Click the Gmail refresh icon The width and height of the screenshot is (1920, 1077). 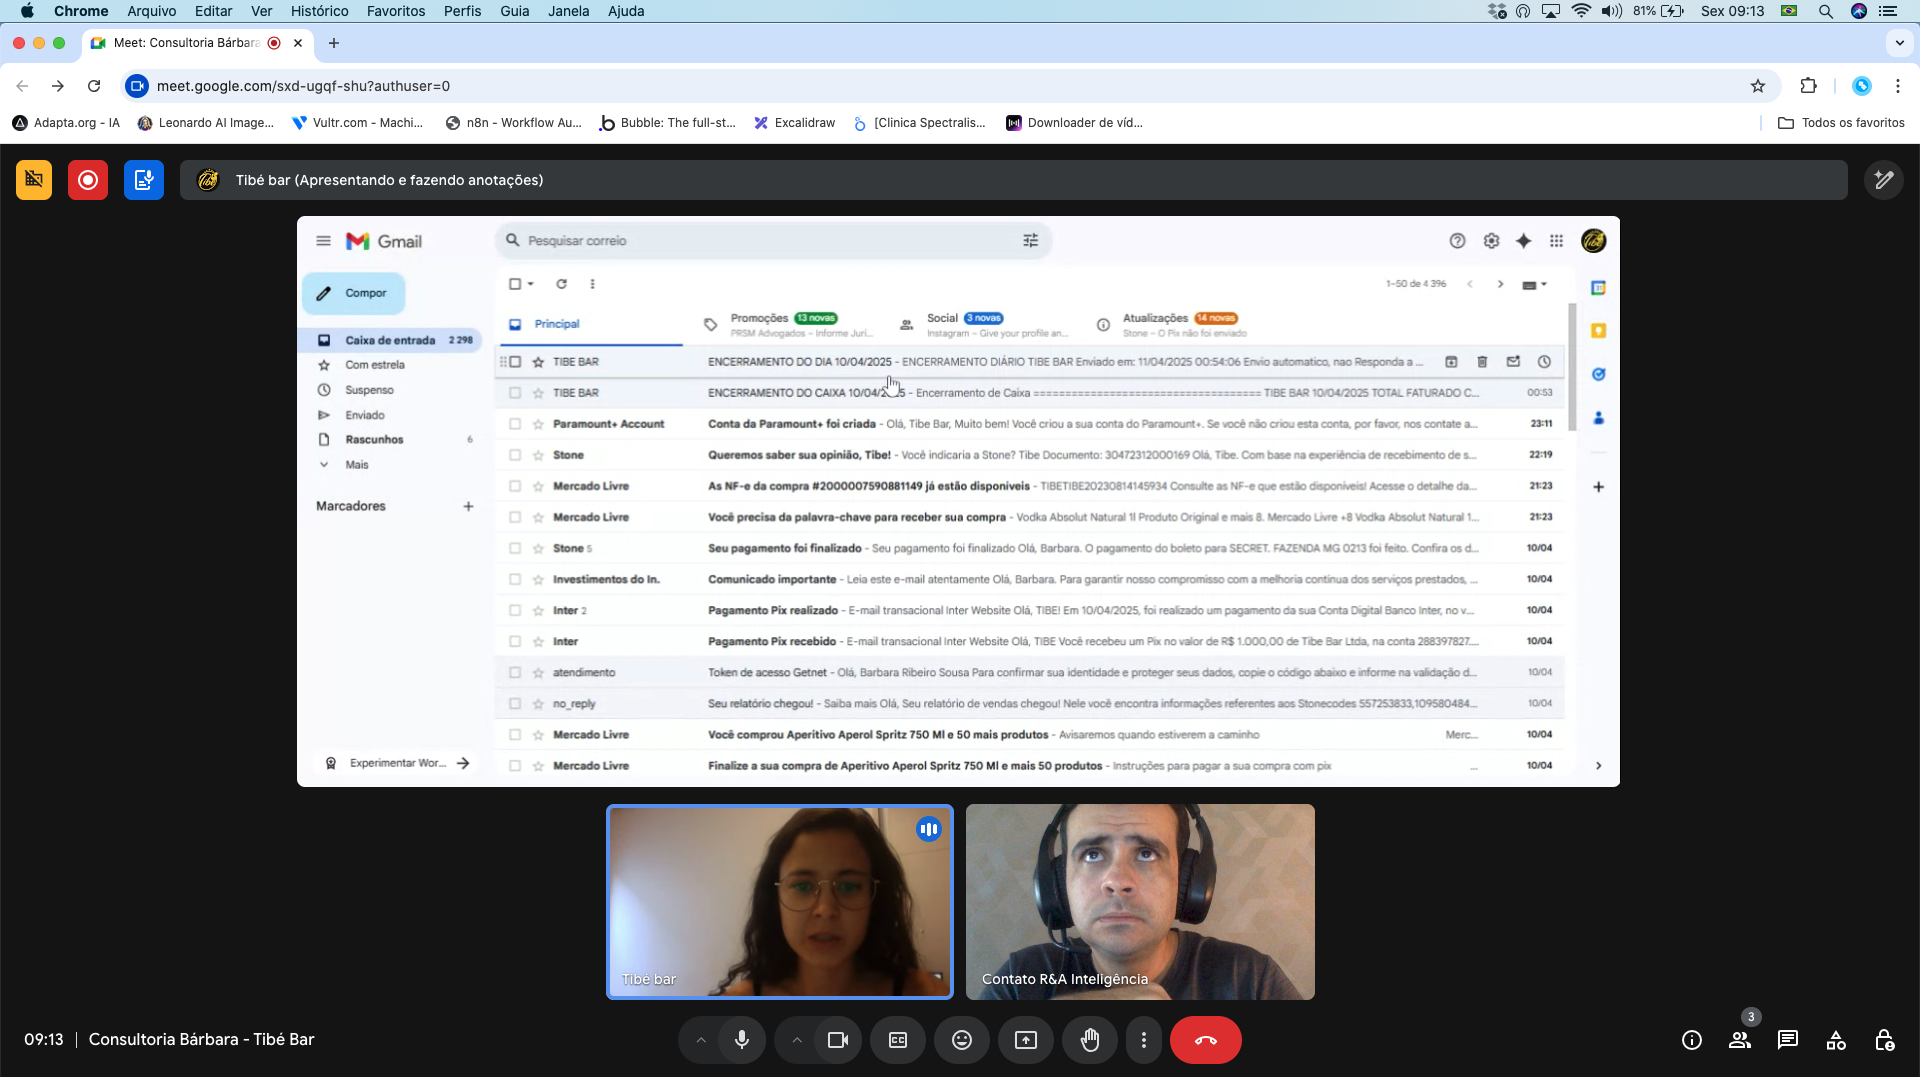[x=562, y=284]
